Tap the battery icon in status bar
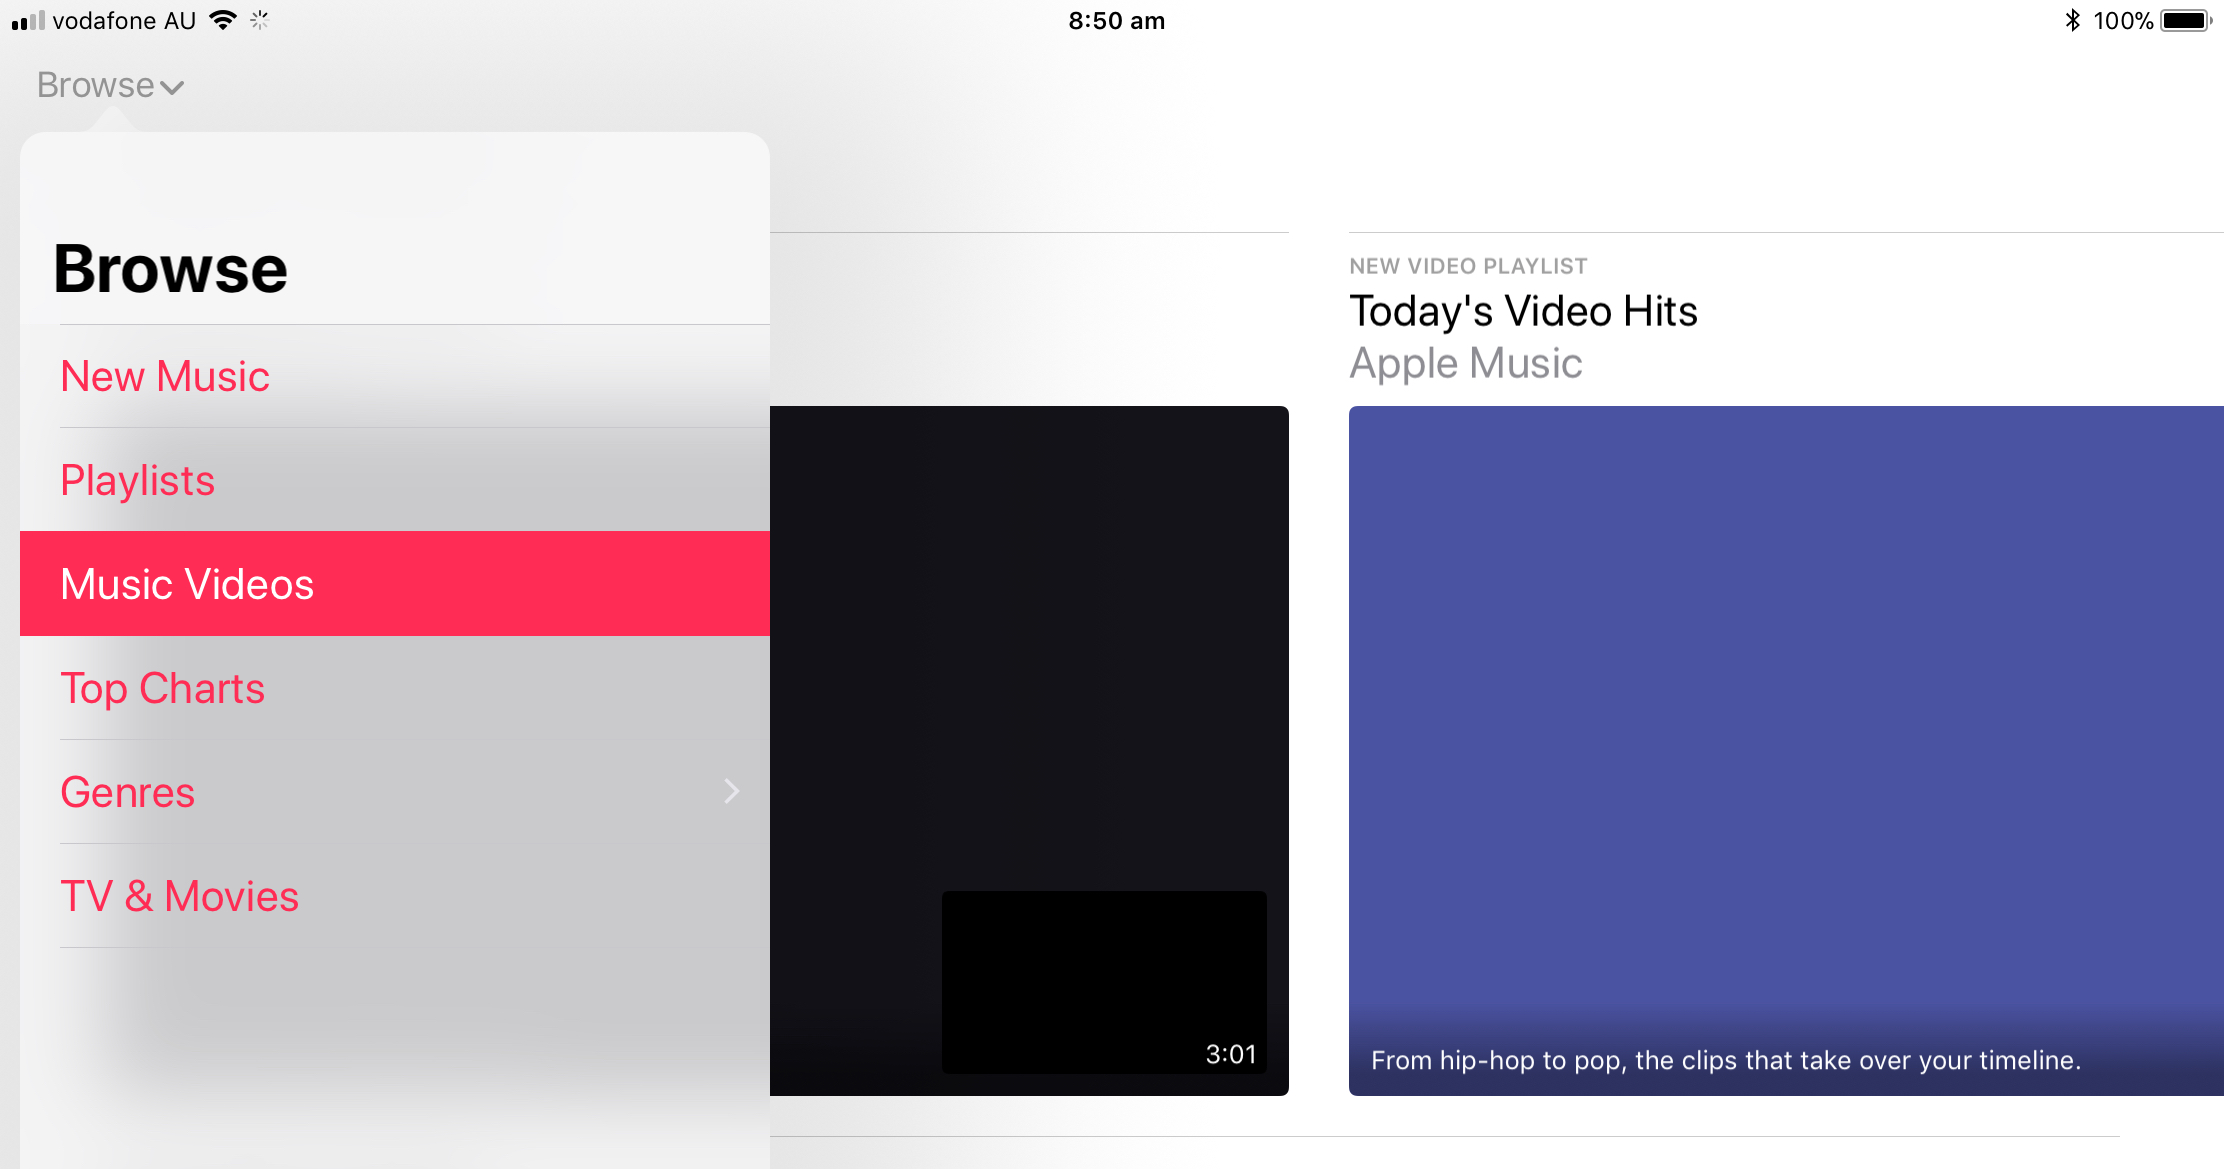Screen dimensions: 2224x1169 point(2186,21)
